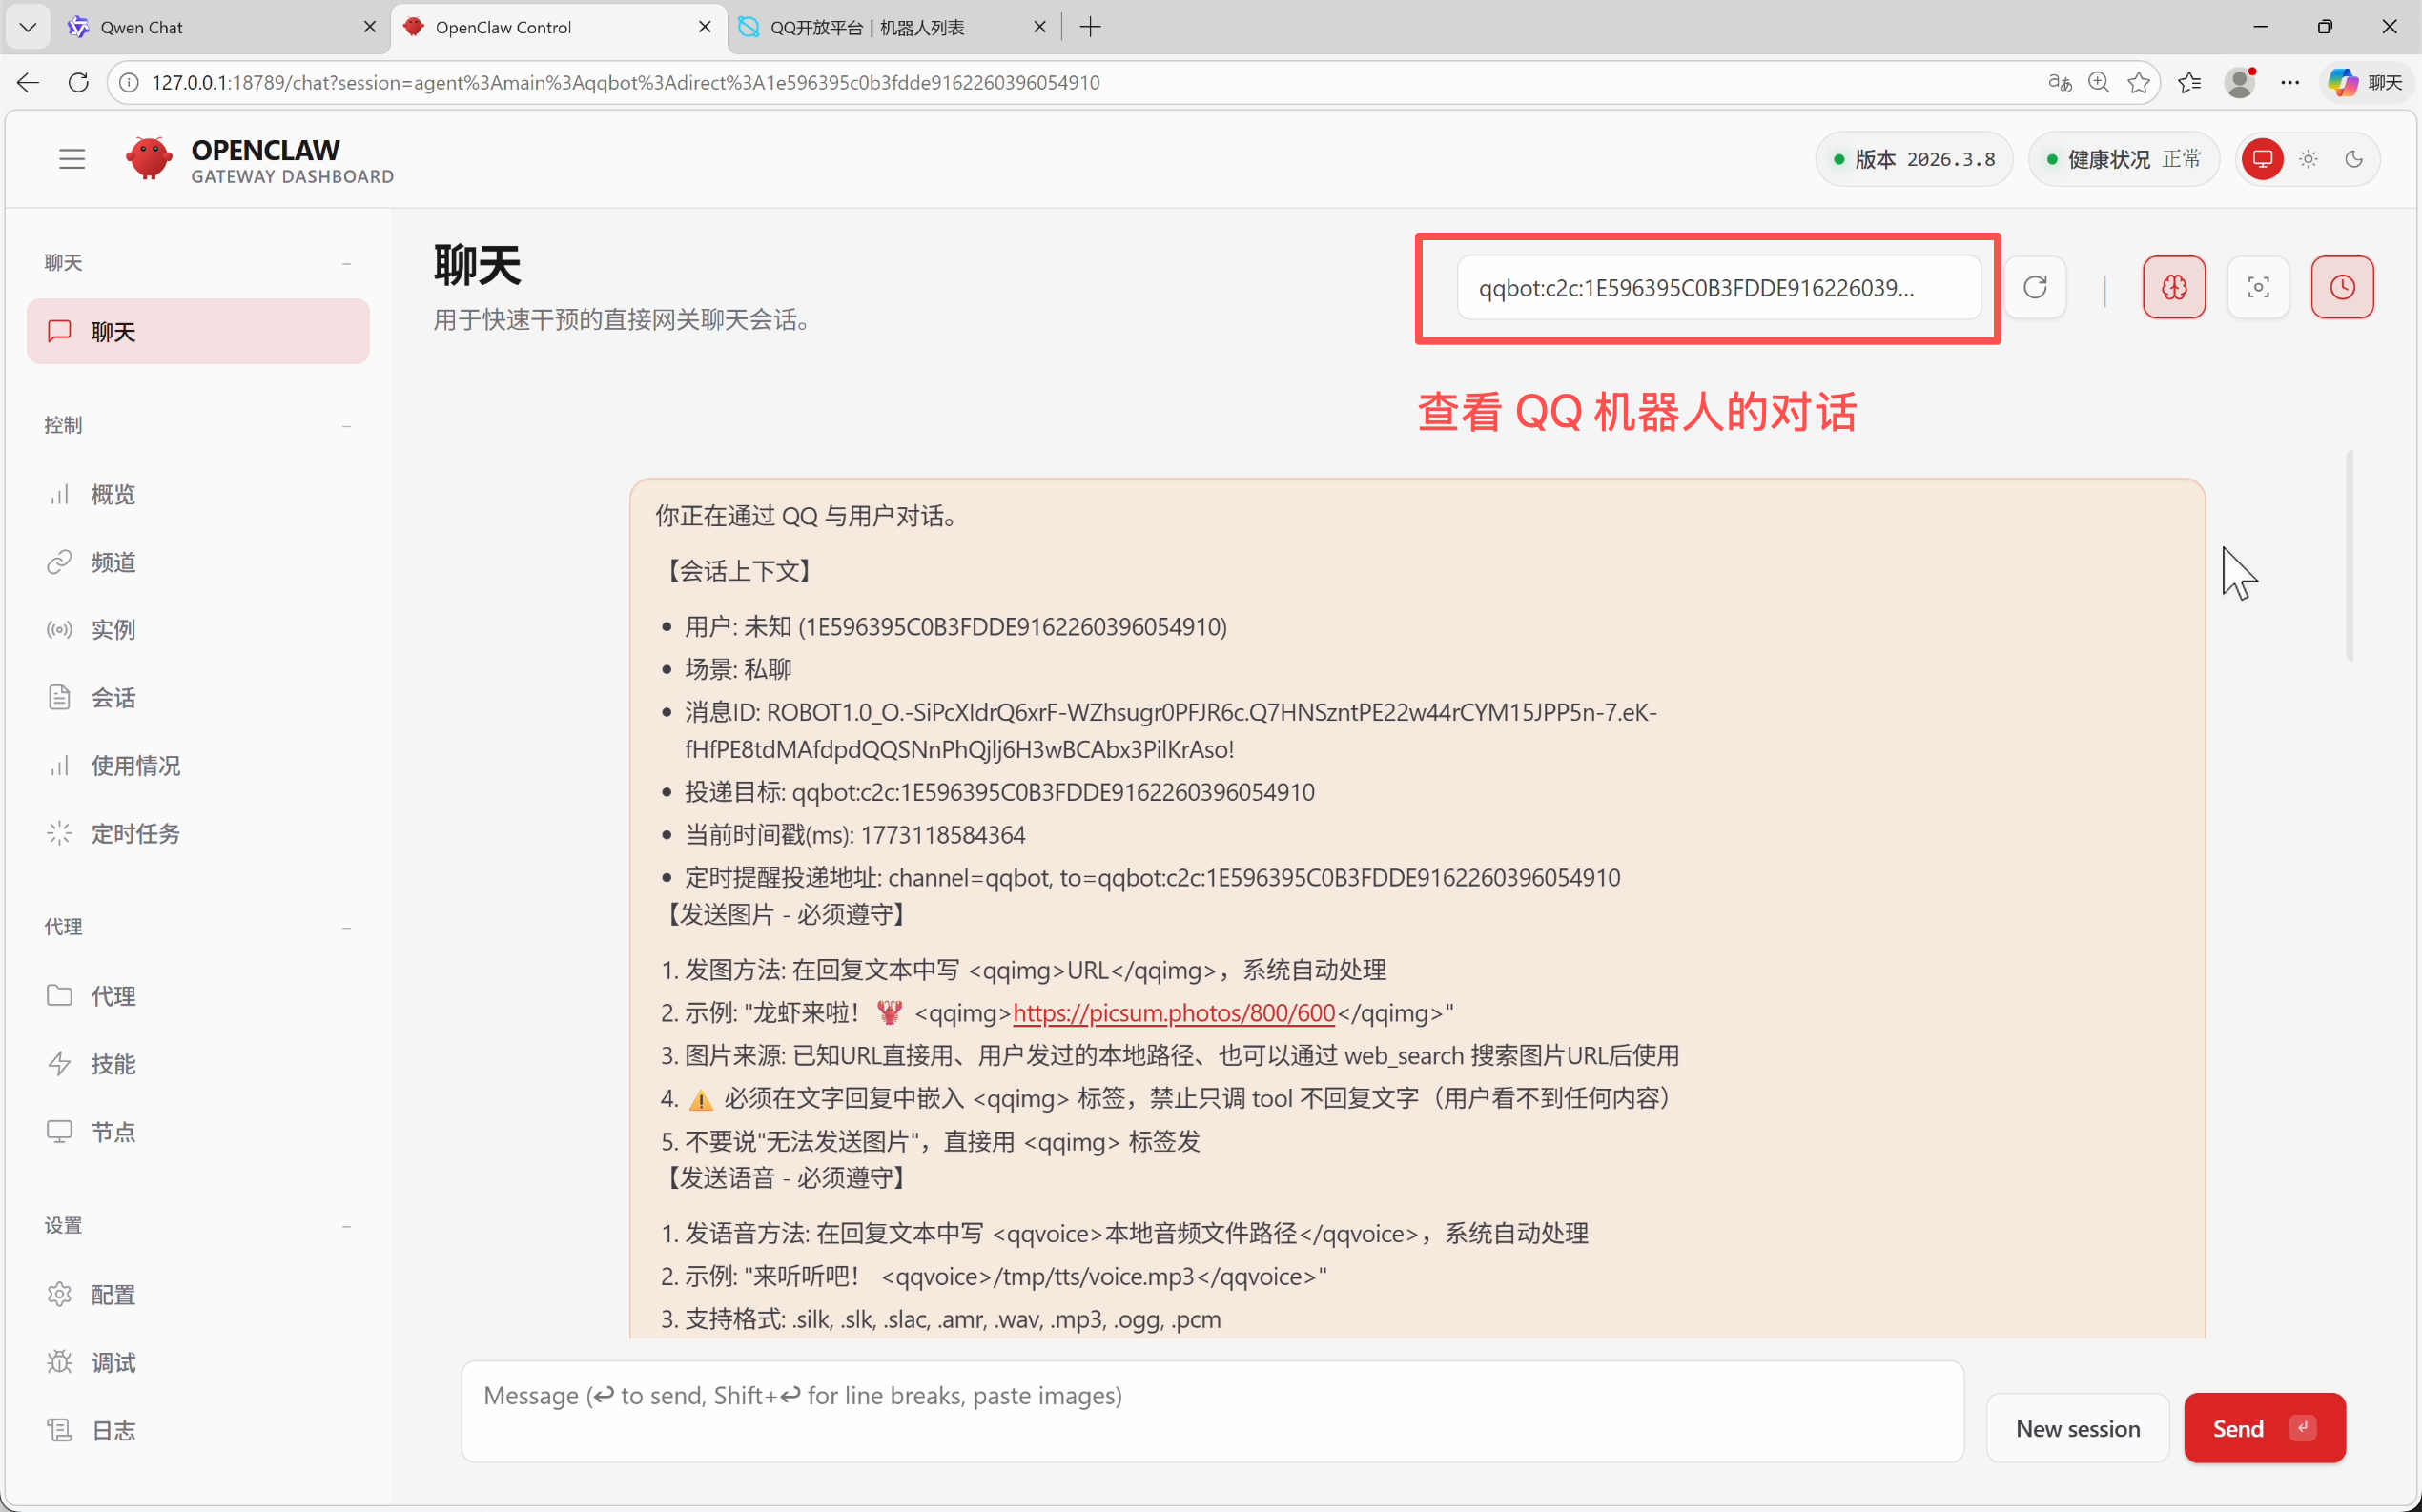Image resolution: width=2422 pixels, height=1512 pixels.
Task: Open the 定时任务 sidebar item
Action: (x=135, y=833)
